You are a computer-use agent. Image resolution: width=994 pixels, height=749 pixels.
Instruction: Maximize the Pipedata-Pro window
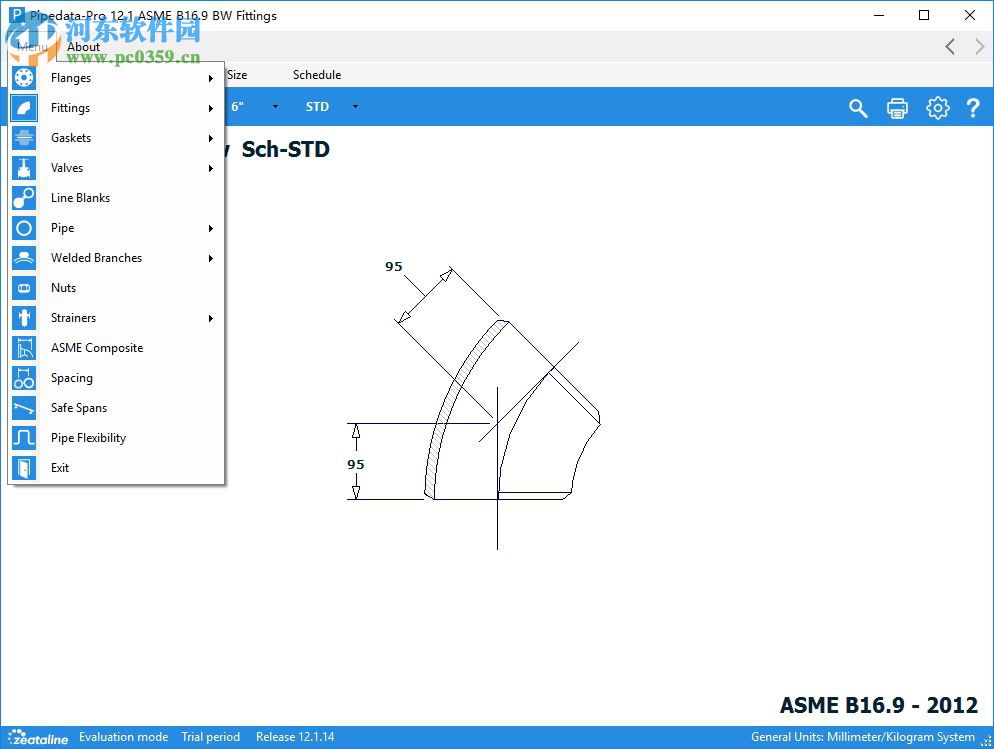tap(924, 15)
